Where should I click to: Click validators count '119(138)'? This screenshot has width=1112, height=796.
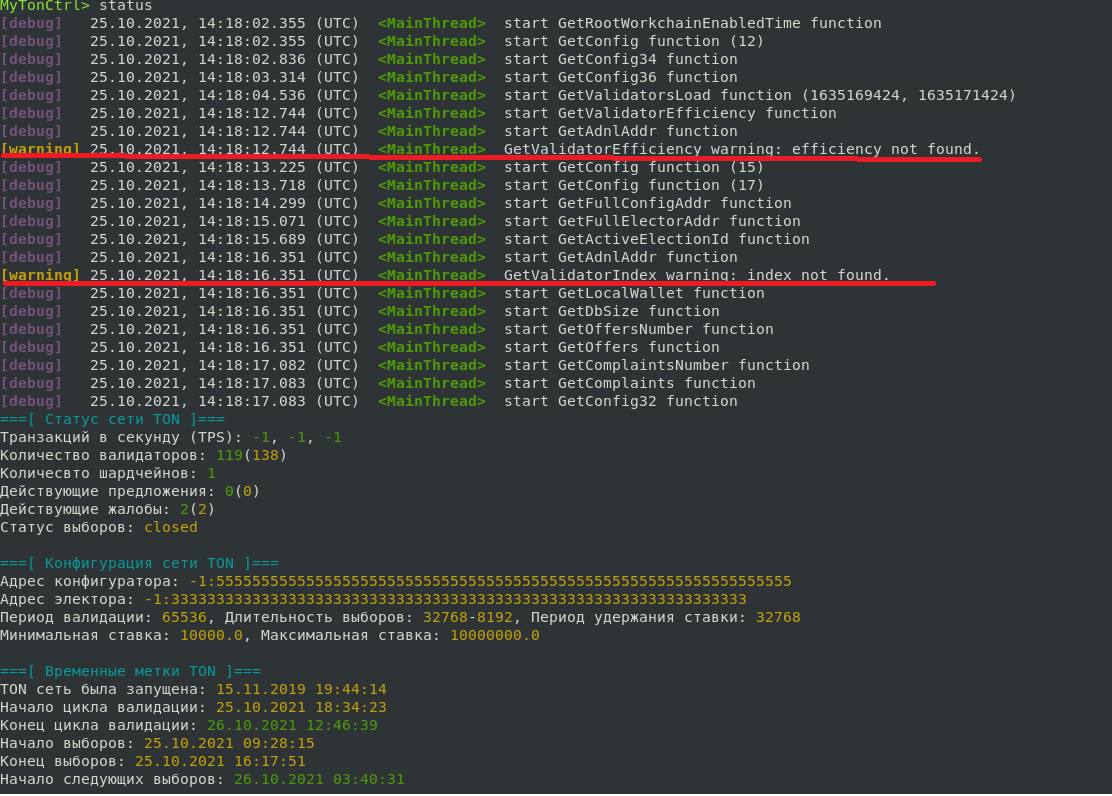[251, 455]
